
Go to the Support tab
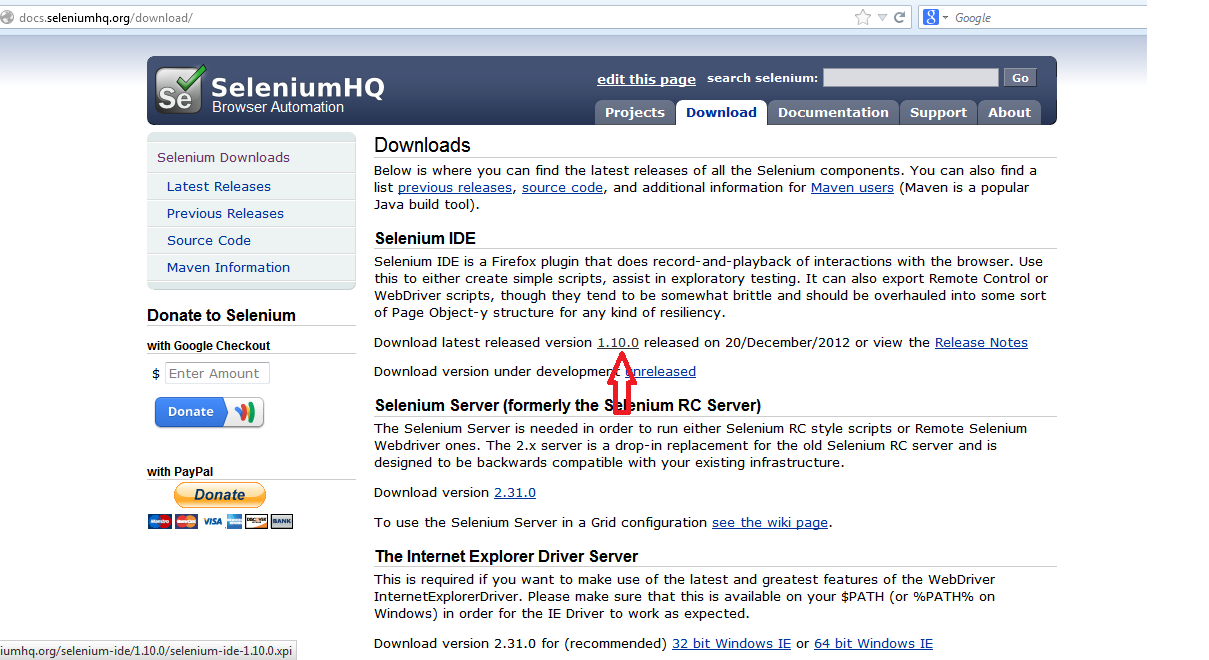click(938, 112)
